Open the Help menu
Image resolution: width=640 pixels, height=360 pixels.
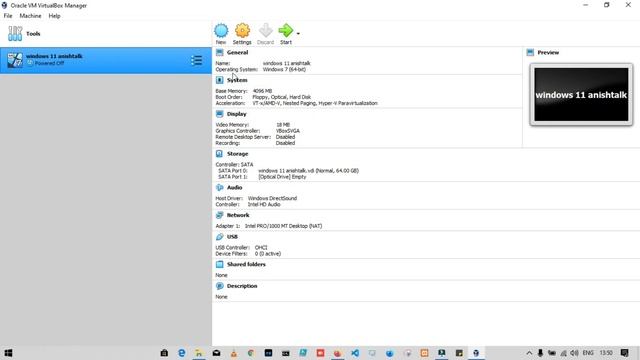point(54,16)
